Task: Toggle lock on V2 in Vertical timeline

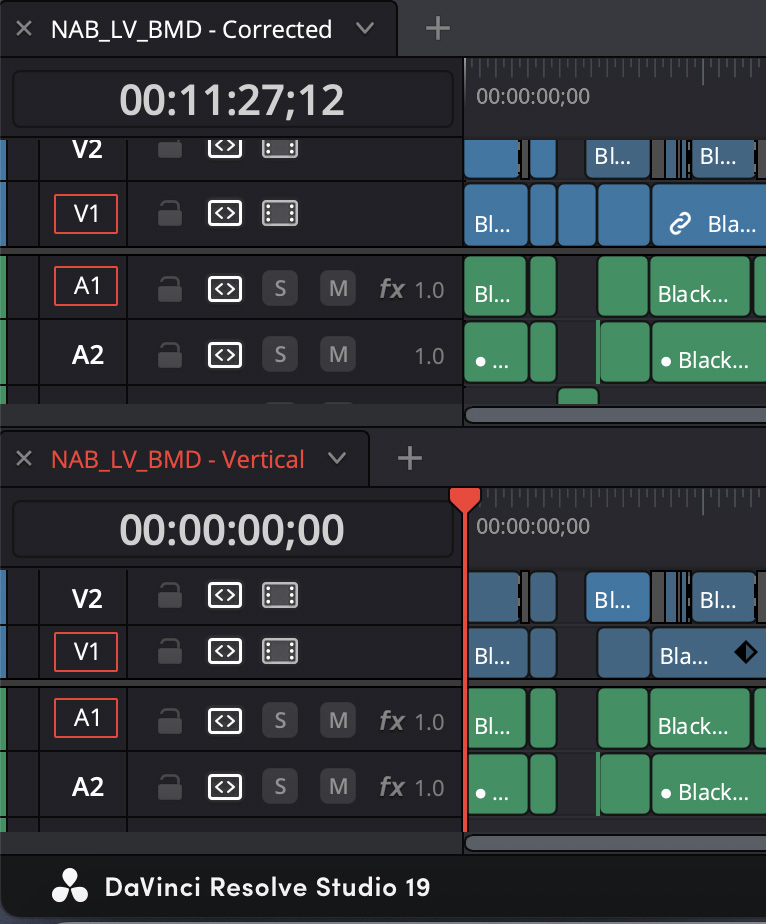Action: 170,595
